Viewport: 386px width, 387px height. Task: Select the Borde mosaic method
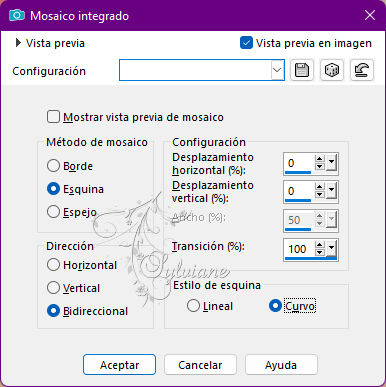click(53, 166)
